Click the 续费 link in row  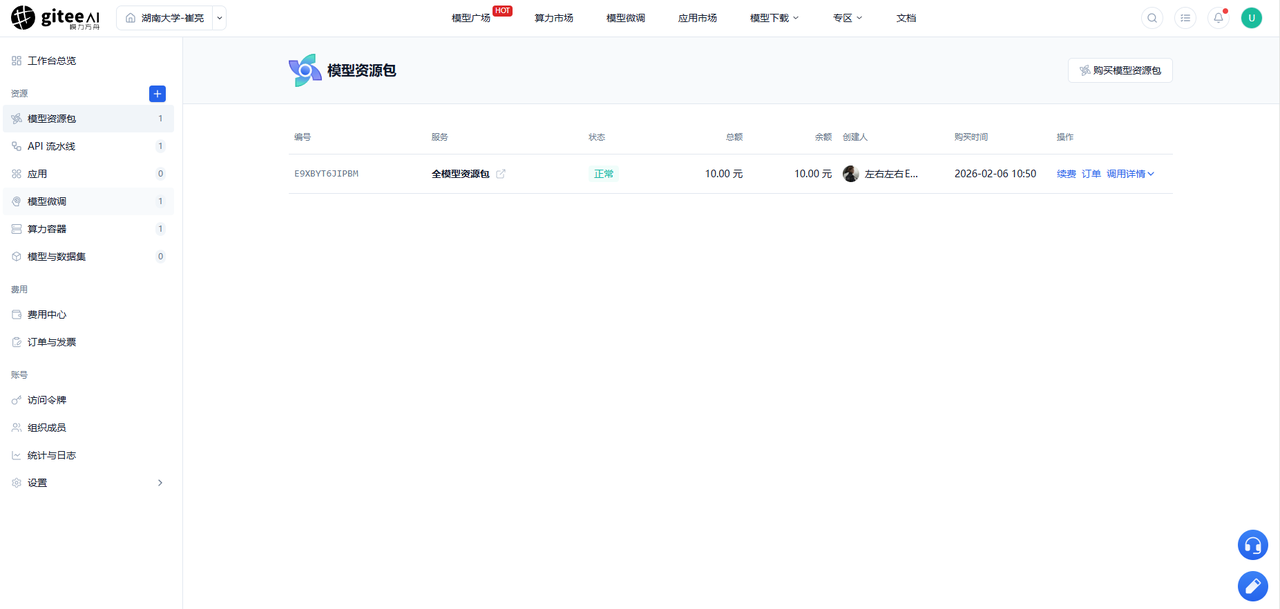(x=1066, y=174)
